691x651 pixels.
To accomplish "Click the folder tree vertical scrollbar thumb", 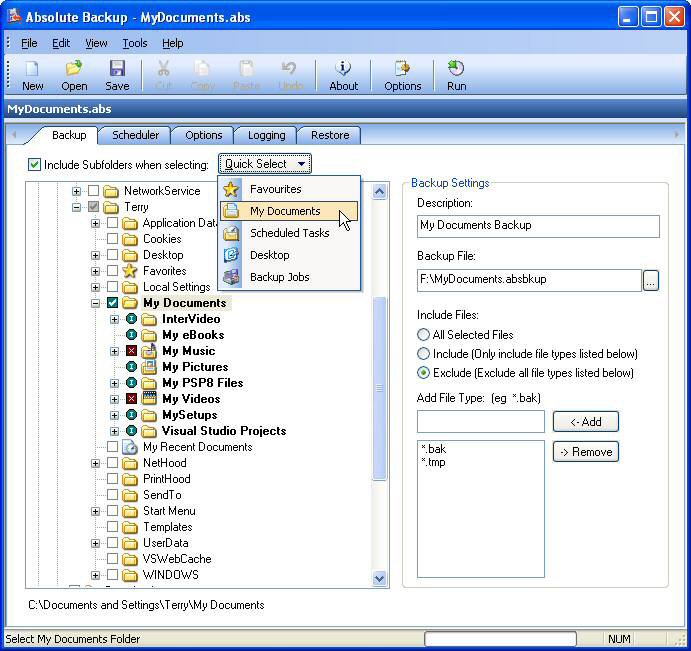I will coord(379,388).
